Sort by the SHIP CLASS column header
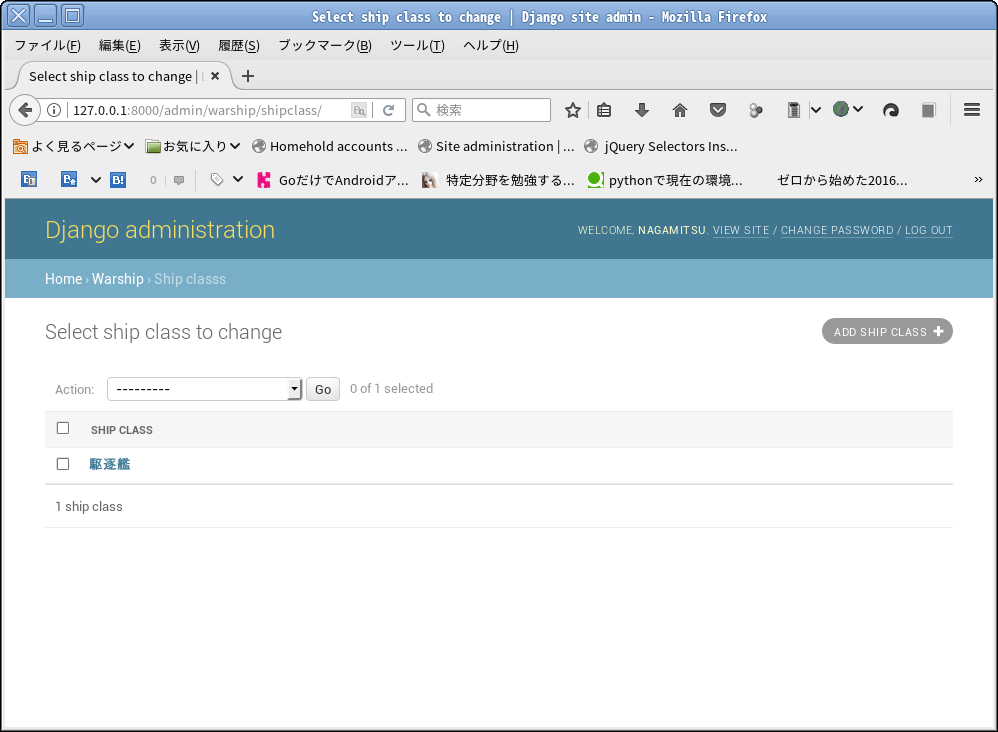The image size is (998, 732). click(x=122, y=430)
